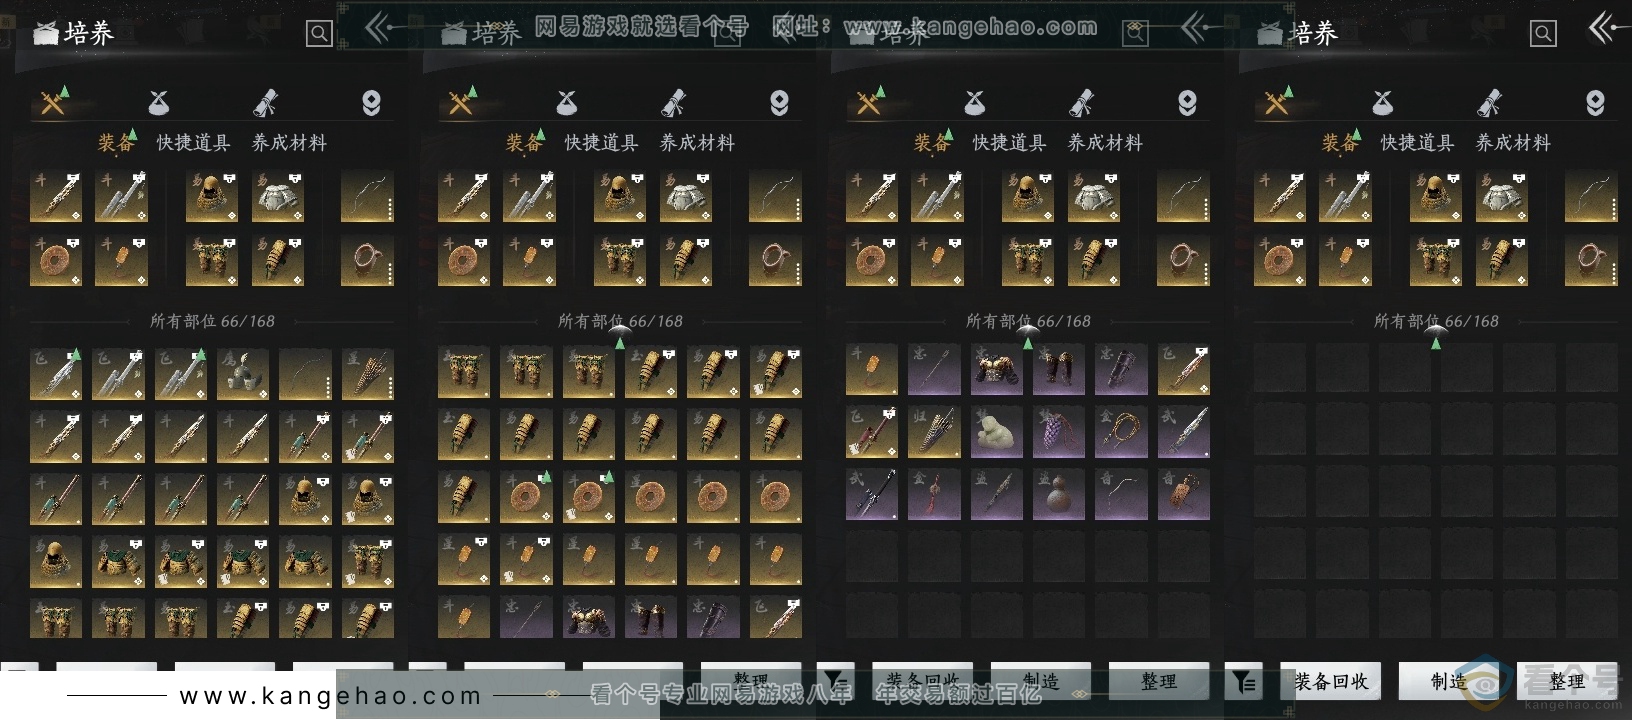
Task: Pick the red tassel item in third panel
Action: 935,494
